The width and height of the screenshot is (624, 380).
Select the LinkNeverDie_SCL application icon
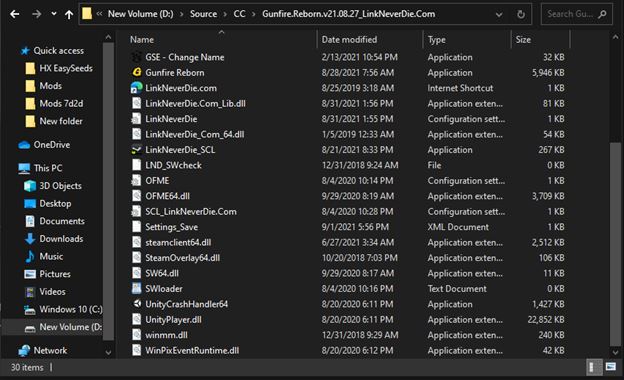136,150
